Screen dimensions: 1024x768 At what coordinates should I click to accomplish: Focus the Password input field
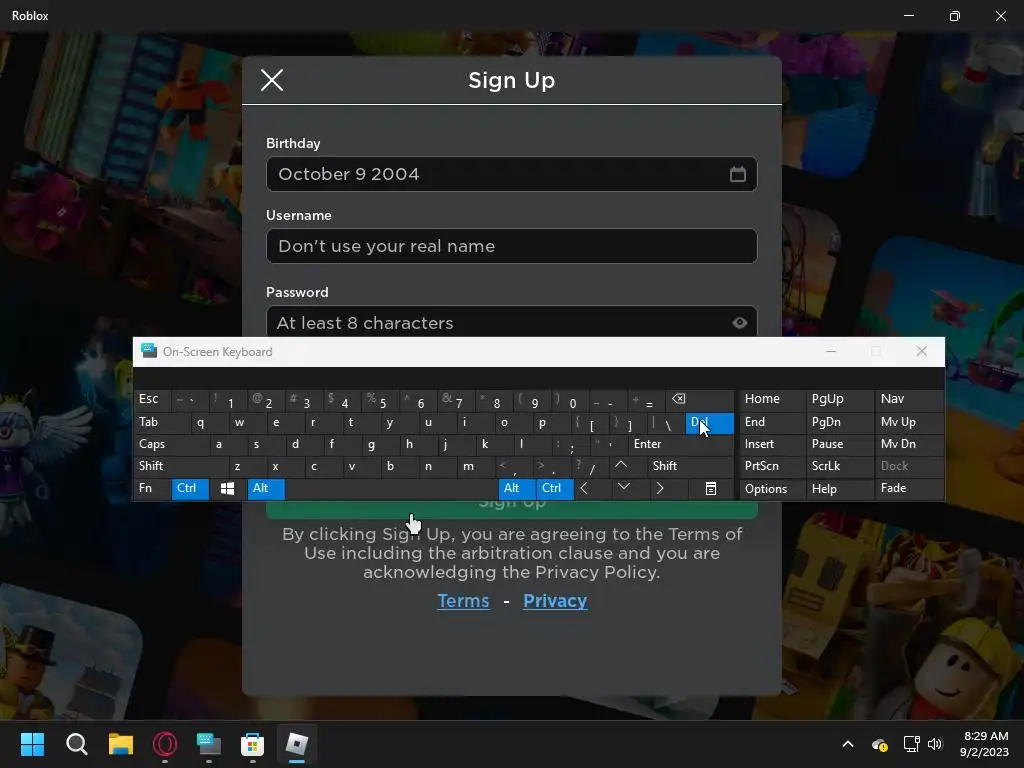(x=511, y=322)
